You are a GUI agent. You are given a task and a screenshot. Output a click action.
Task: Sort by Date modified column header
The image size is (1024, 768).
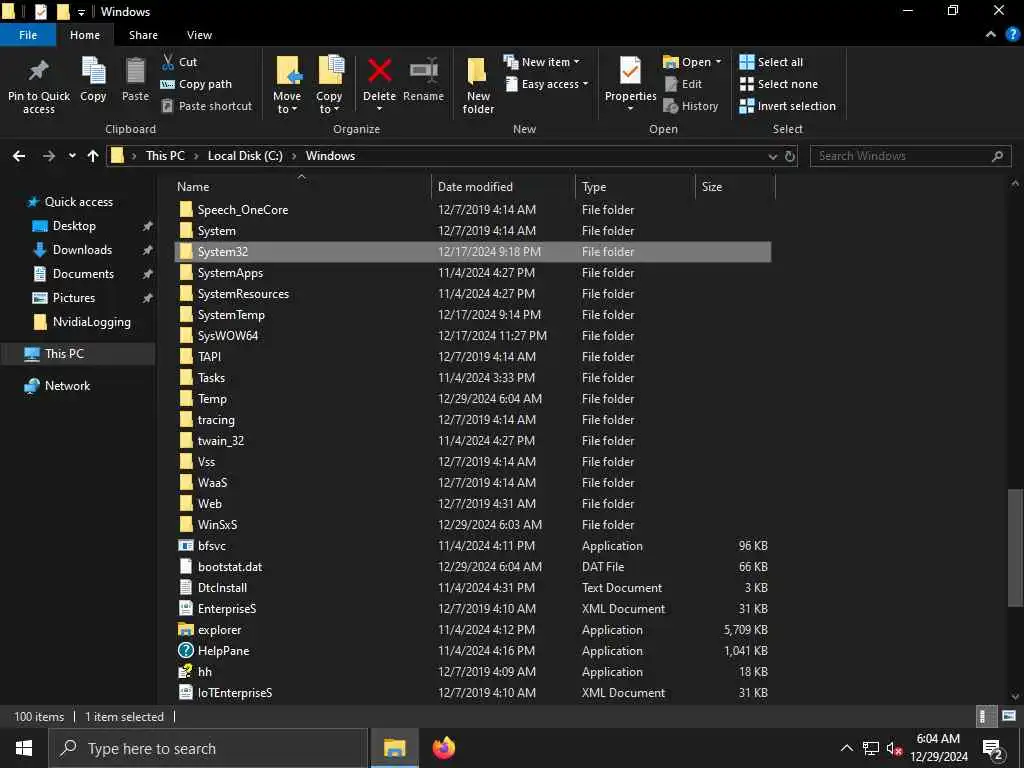click(x=504, y=187)
